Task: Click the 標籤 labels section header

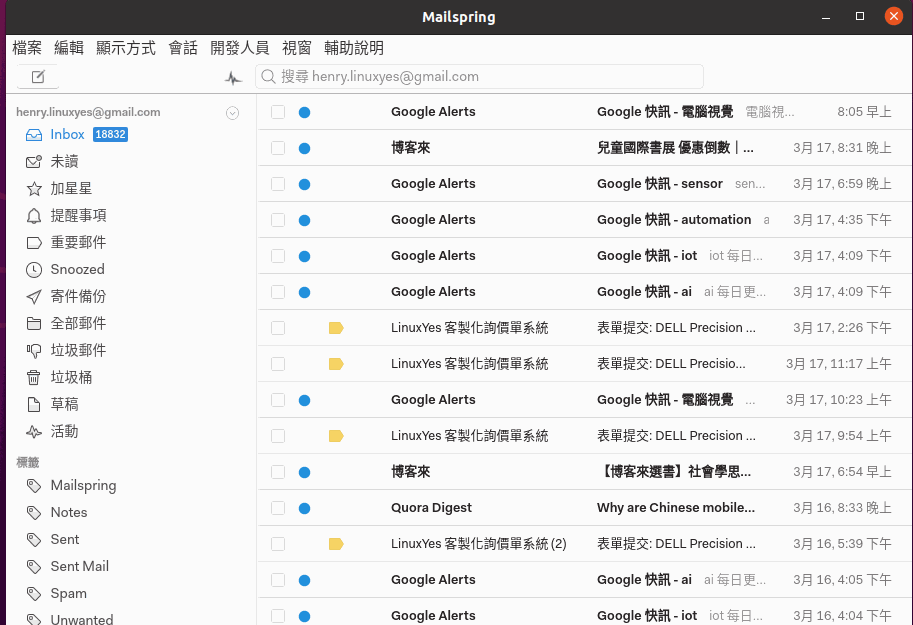Action: [x=27, y=462]
